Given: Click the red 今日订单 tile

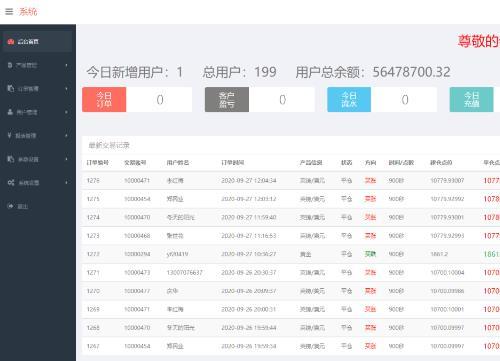Looking at the screenshot, I should click(x=104, y=100).
